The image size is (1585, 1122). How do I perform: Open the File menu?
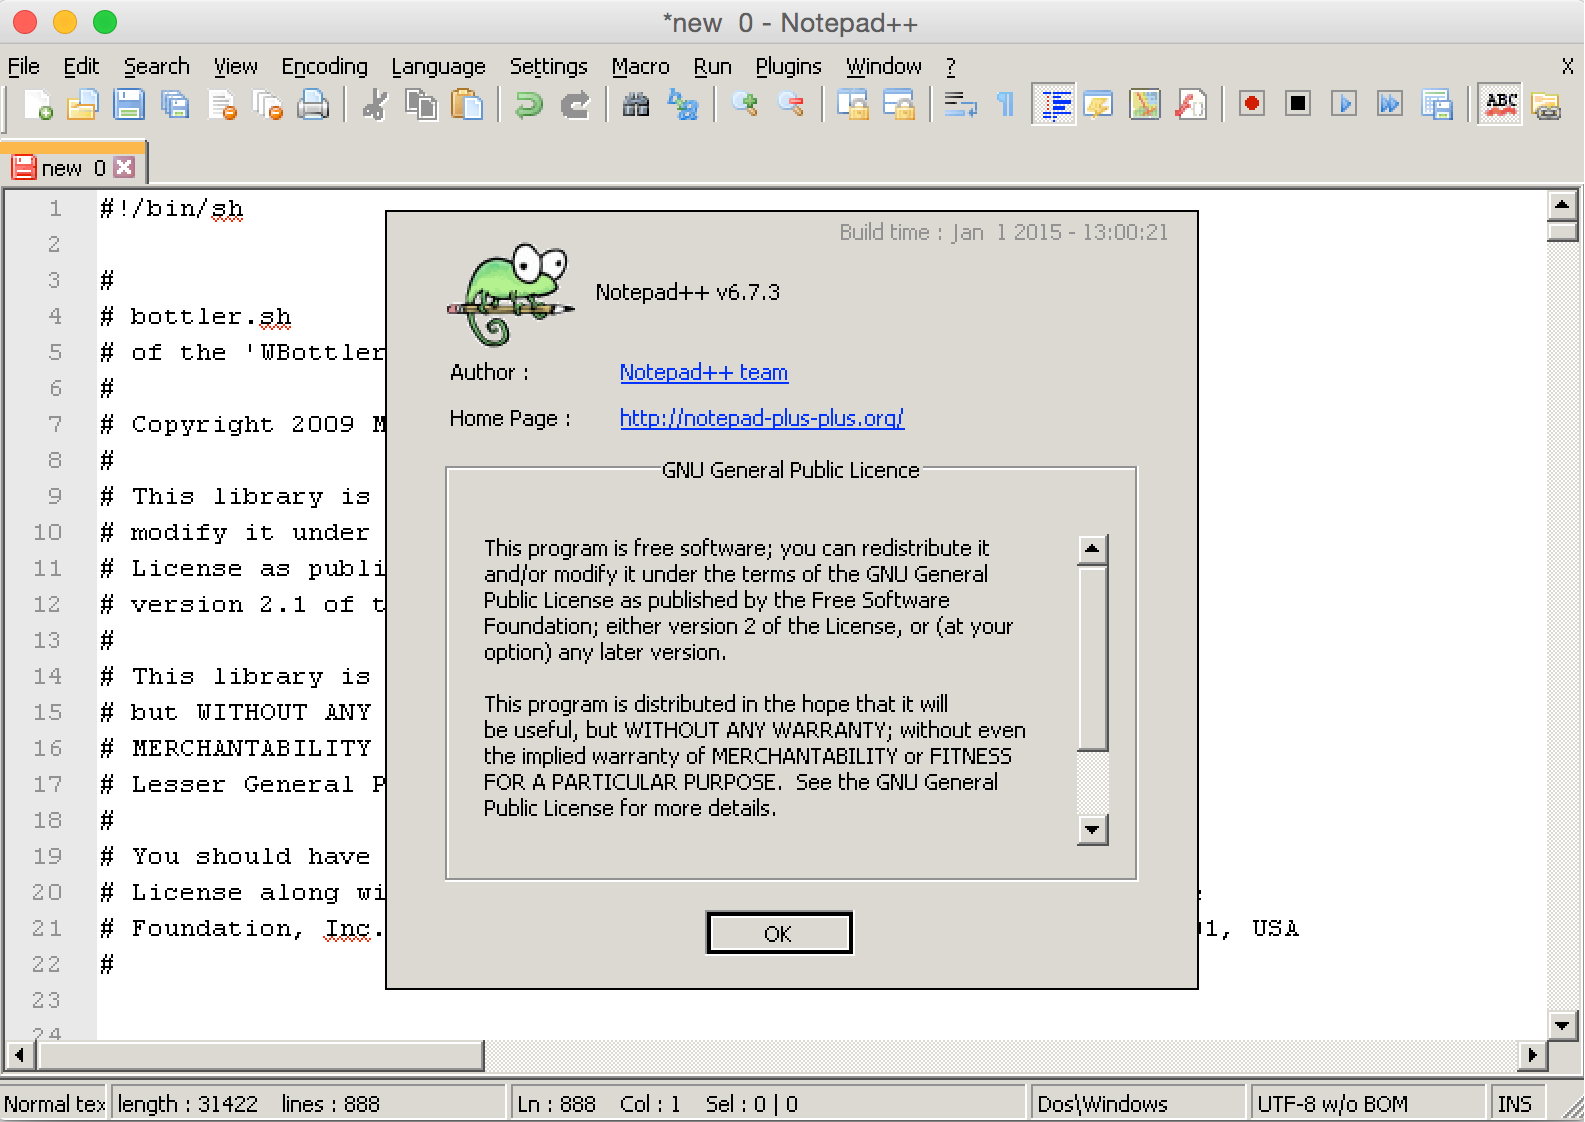pyautogui.click(x=24, y=66)
